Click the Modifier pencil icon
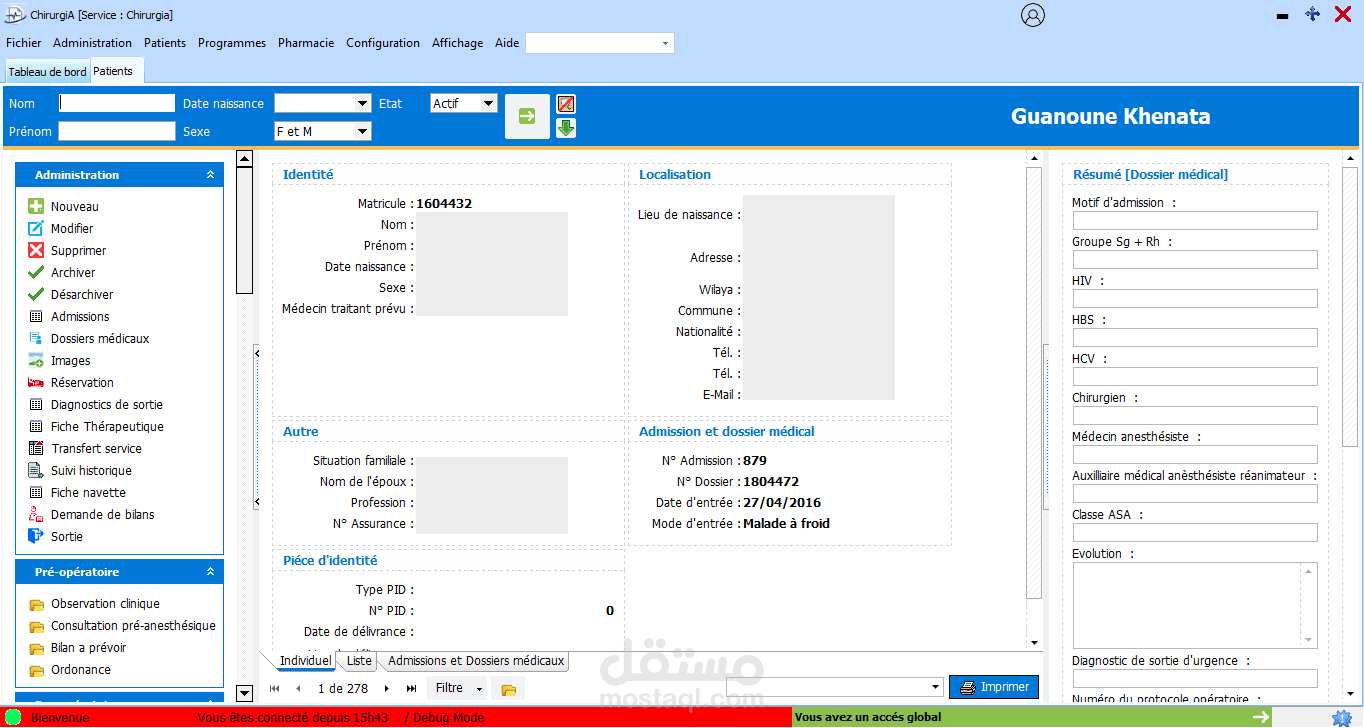This screenshot has height=728, width=1364. 36,228
